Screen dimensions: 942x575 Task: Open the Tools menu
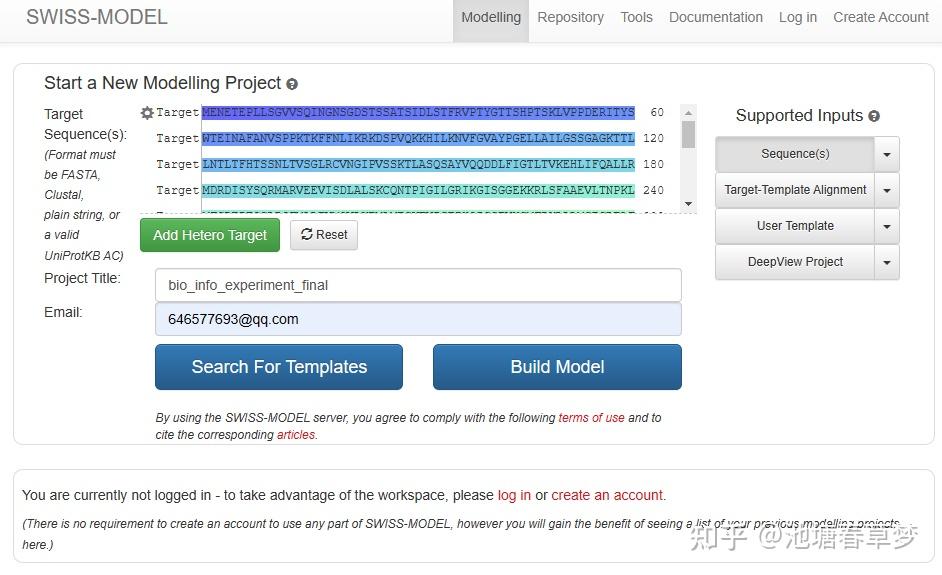pyautogui.click(x=636, y=17)
